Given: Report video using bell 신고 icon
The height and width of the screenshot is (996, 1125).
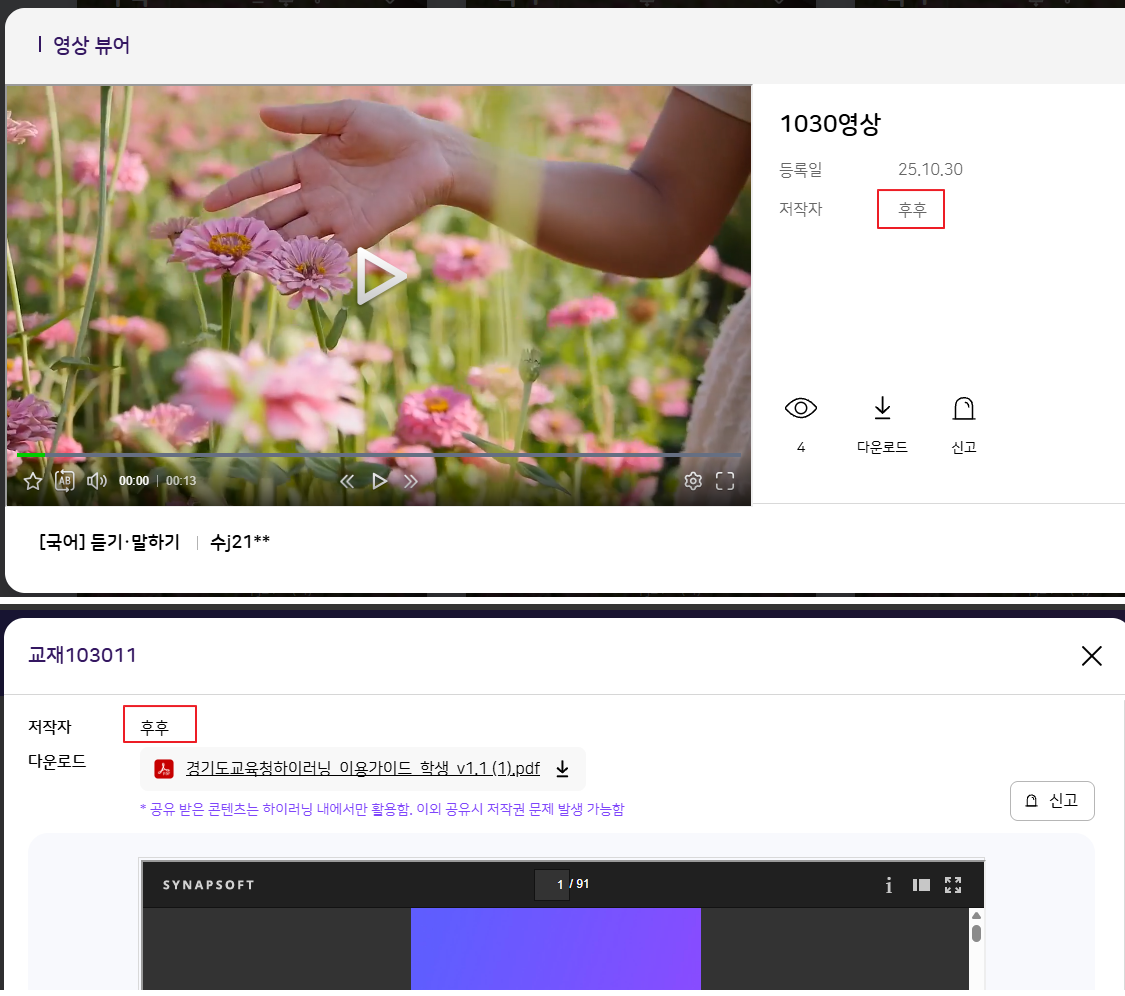Looking at the screenshot, I should (x=964, y=420).
